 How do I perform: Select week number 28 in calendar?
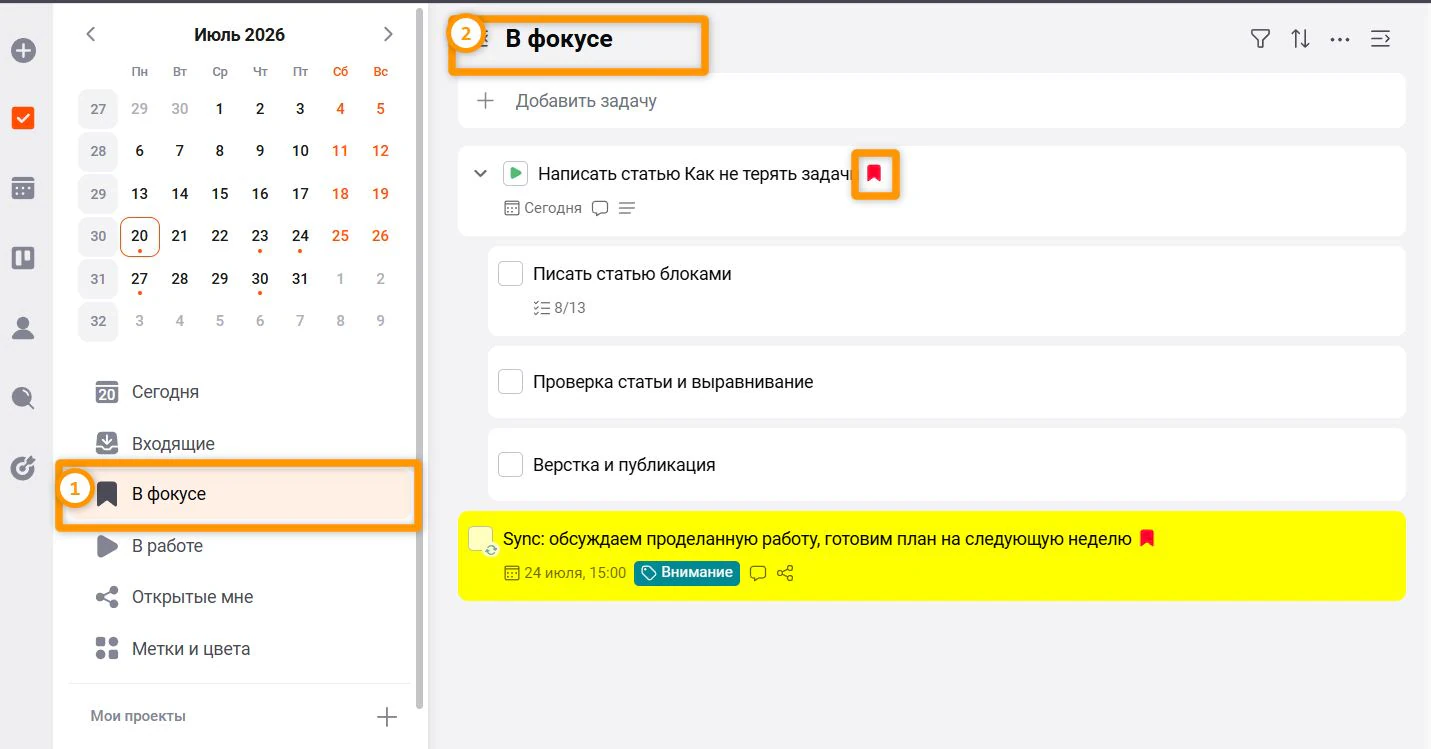tap(98, 151)
